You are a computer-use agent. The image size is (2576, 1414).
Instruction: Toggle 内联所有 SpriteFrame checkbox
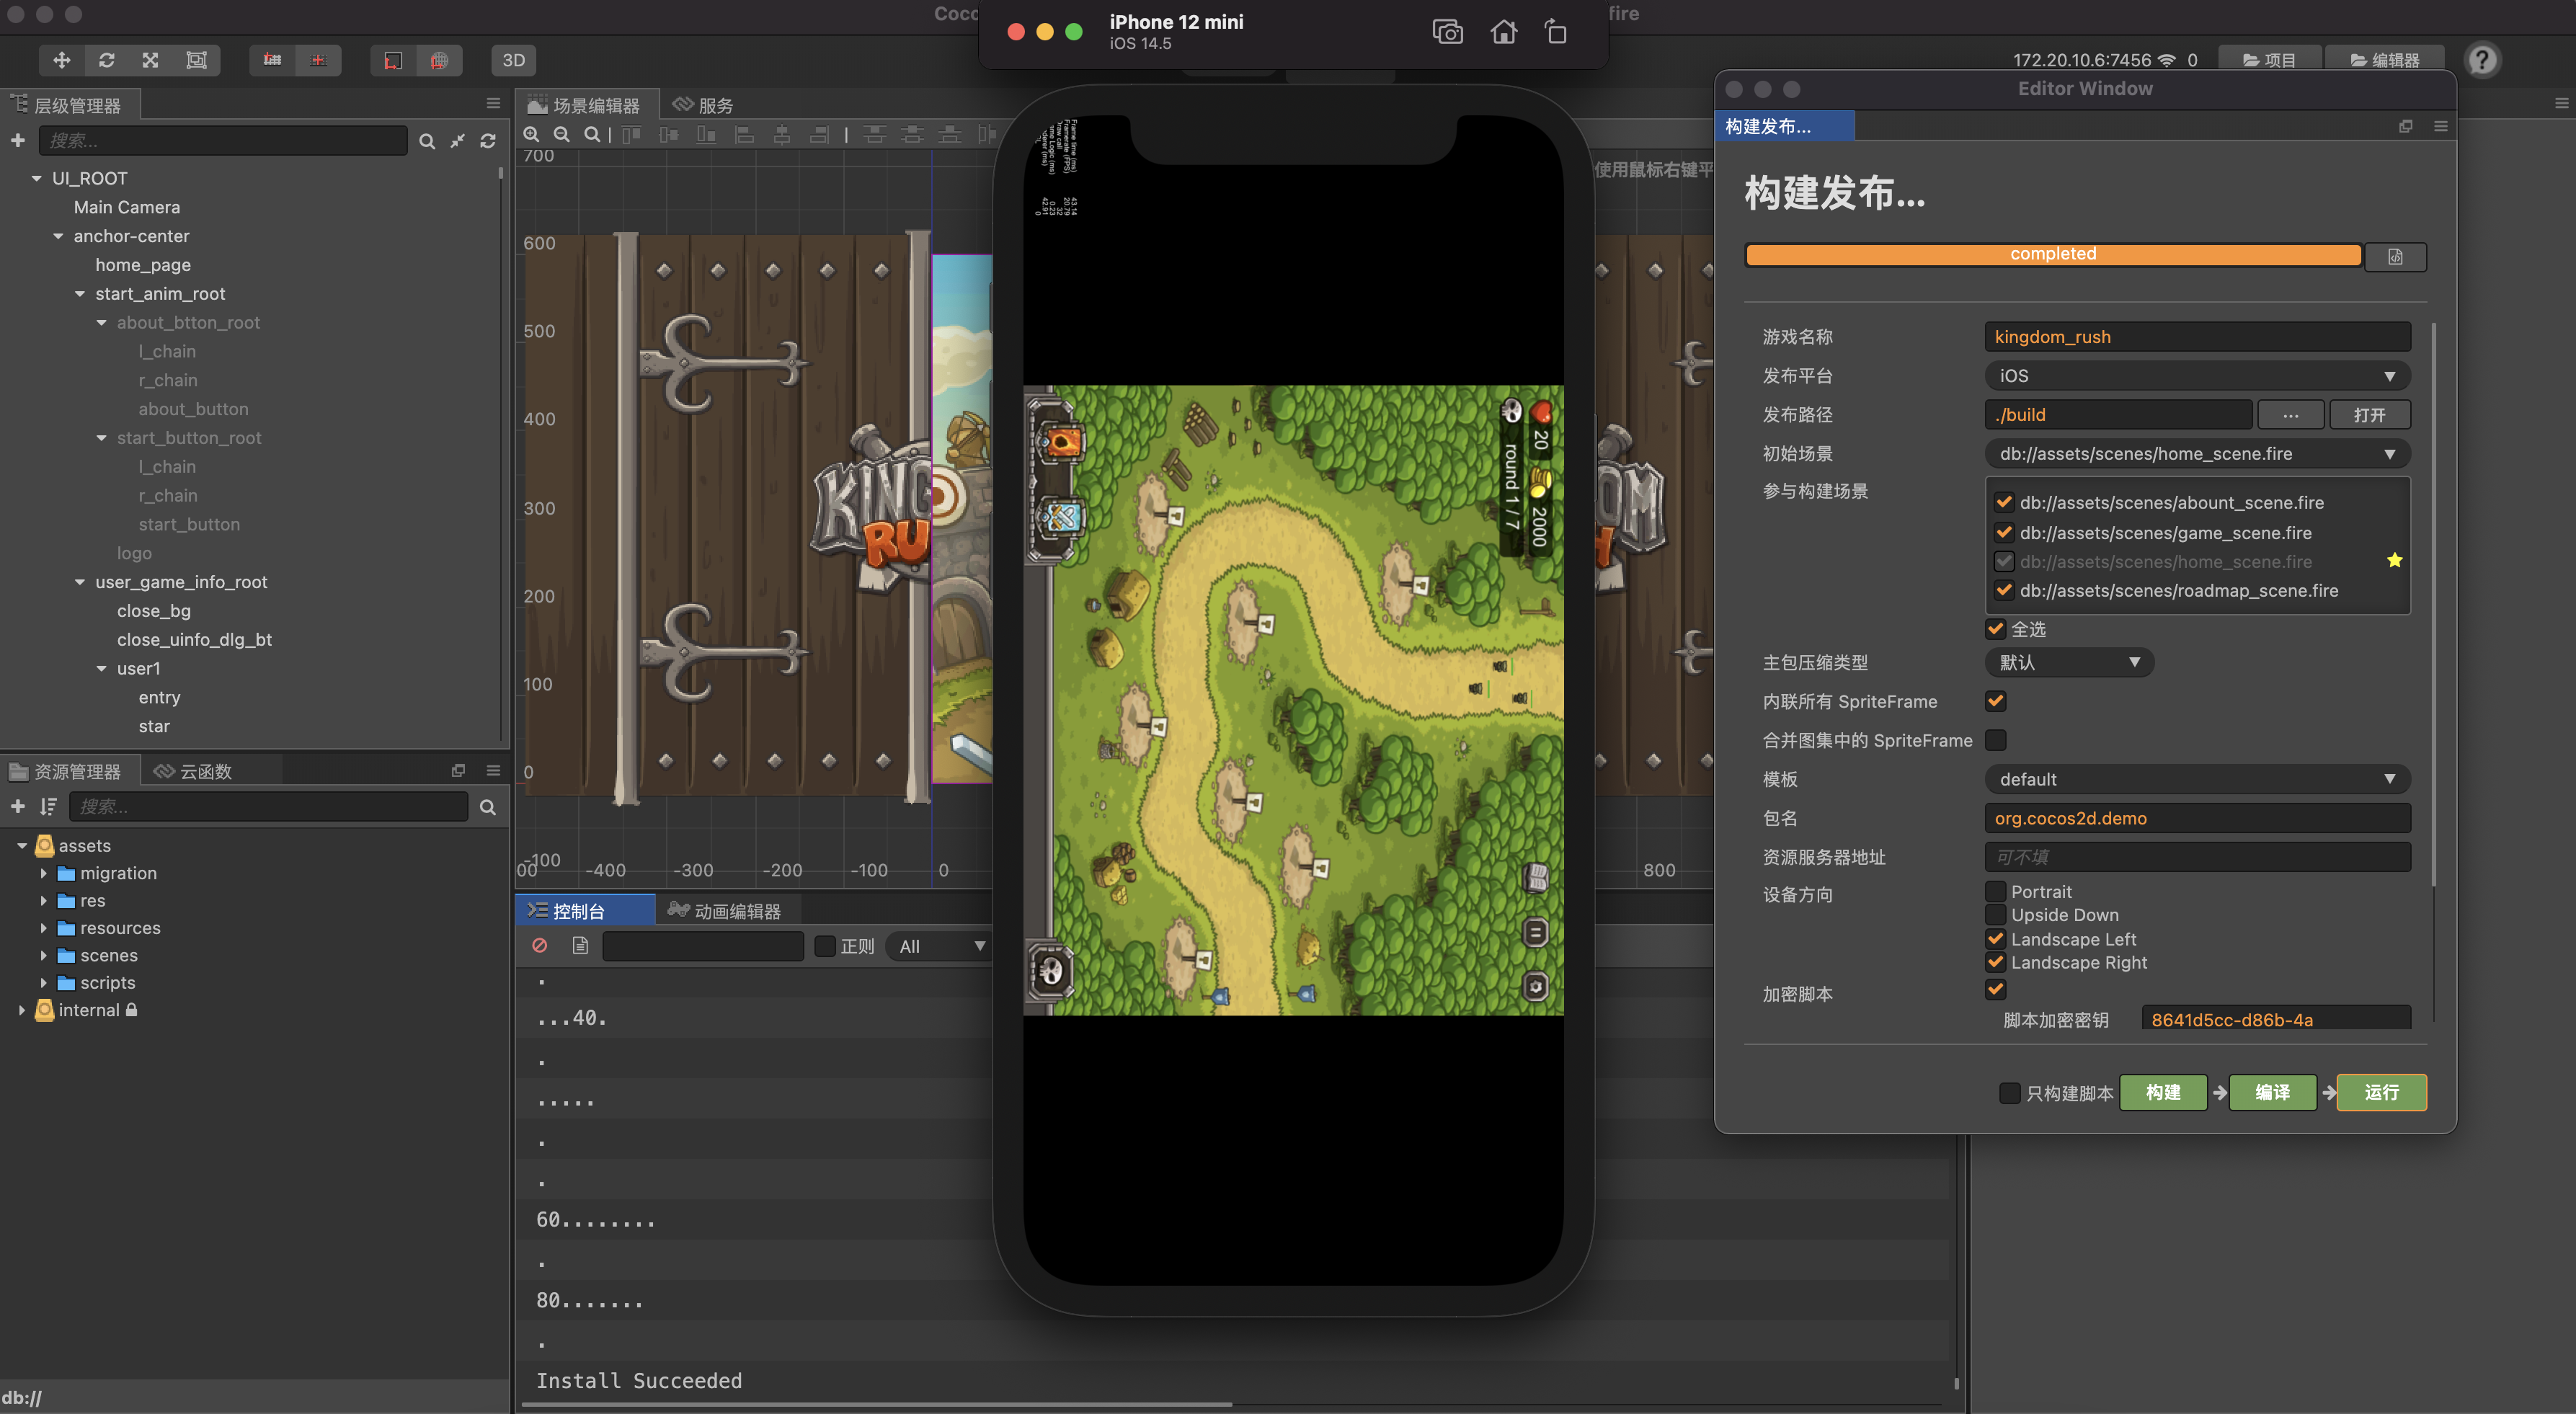(1995, 701)
